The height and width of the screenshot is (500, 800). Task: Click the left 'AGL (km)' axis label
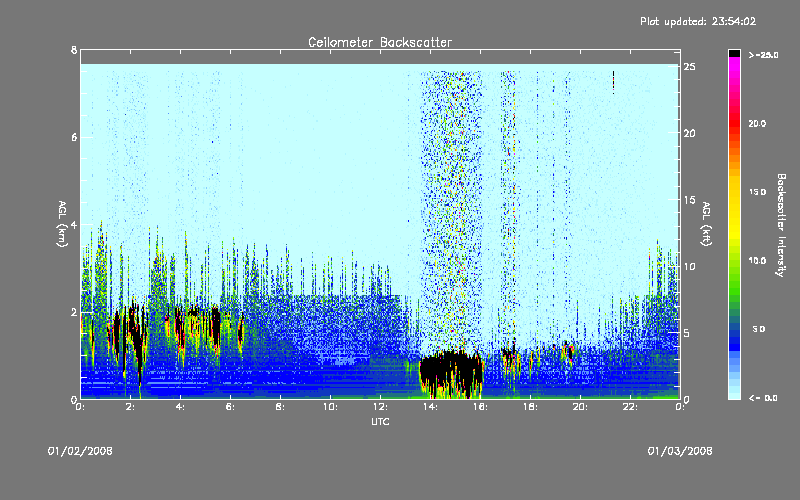click(x=62, y=224)
